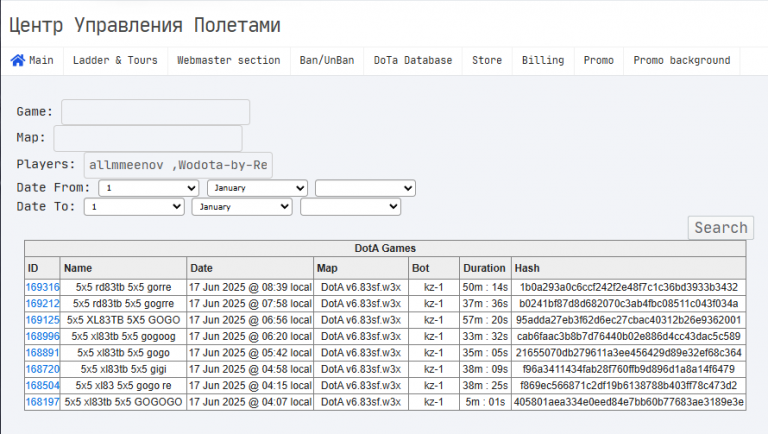Open game ID 169316 link

pos(43,287)
